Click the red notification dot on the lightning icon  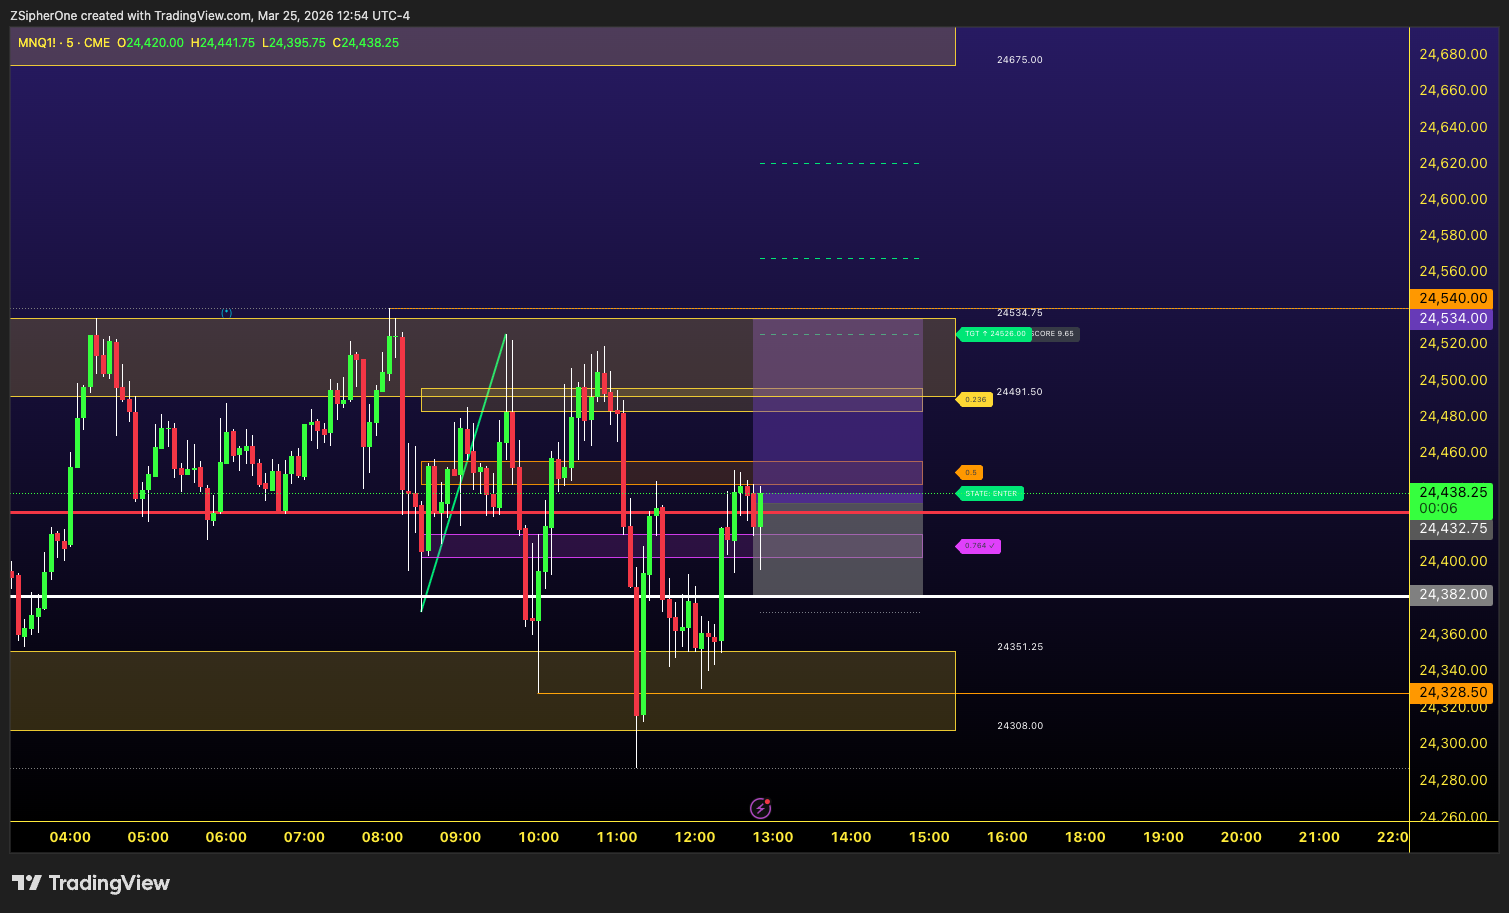click(769, 800)
